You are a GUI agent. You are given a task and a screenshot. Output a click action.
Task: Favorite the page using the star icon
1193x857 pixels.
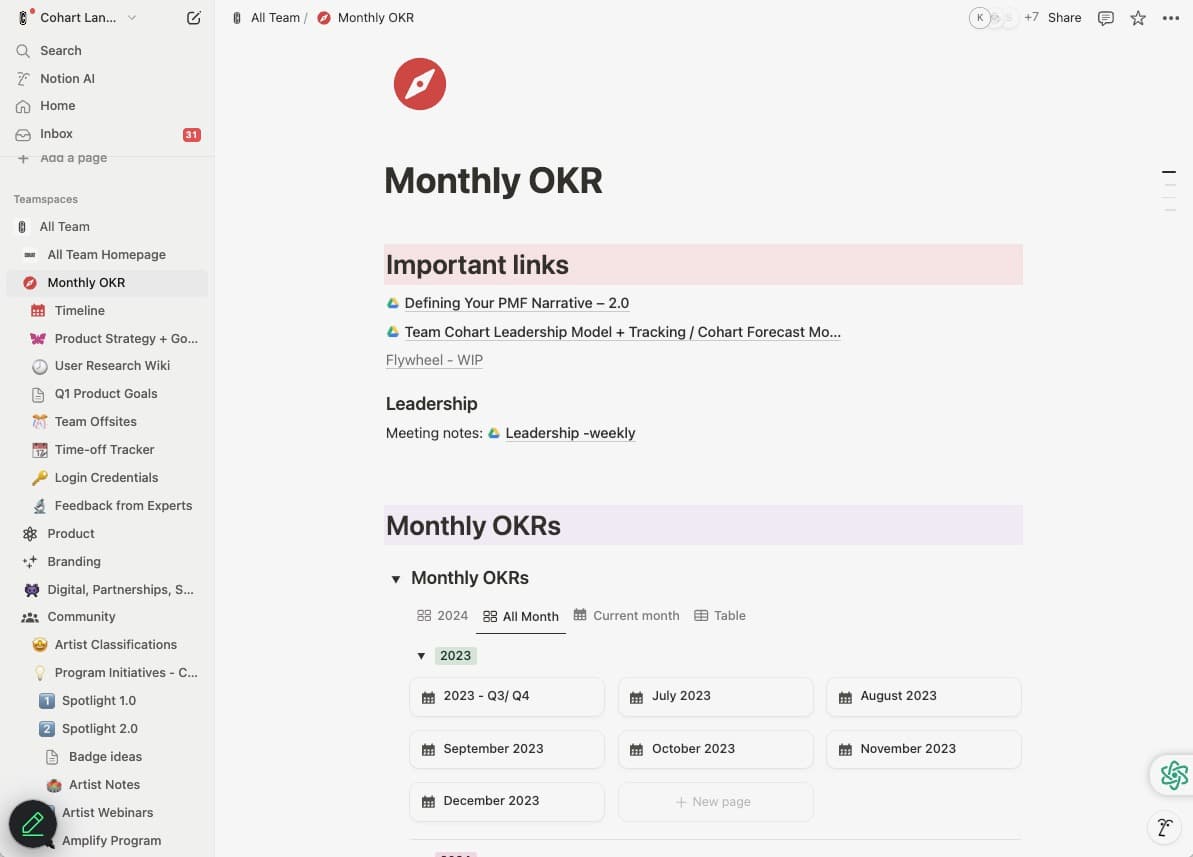pos(1137,17)
